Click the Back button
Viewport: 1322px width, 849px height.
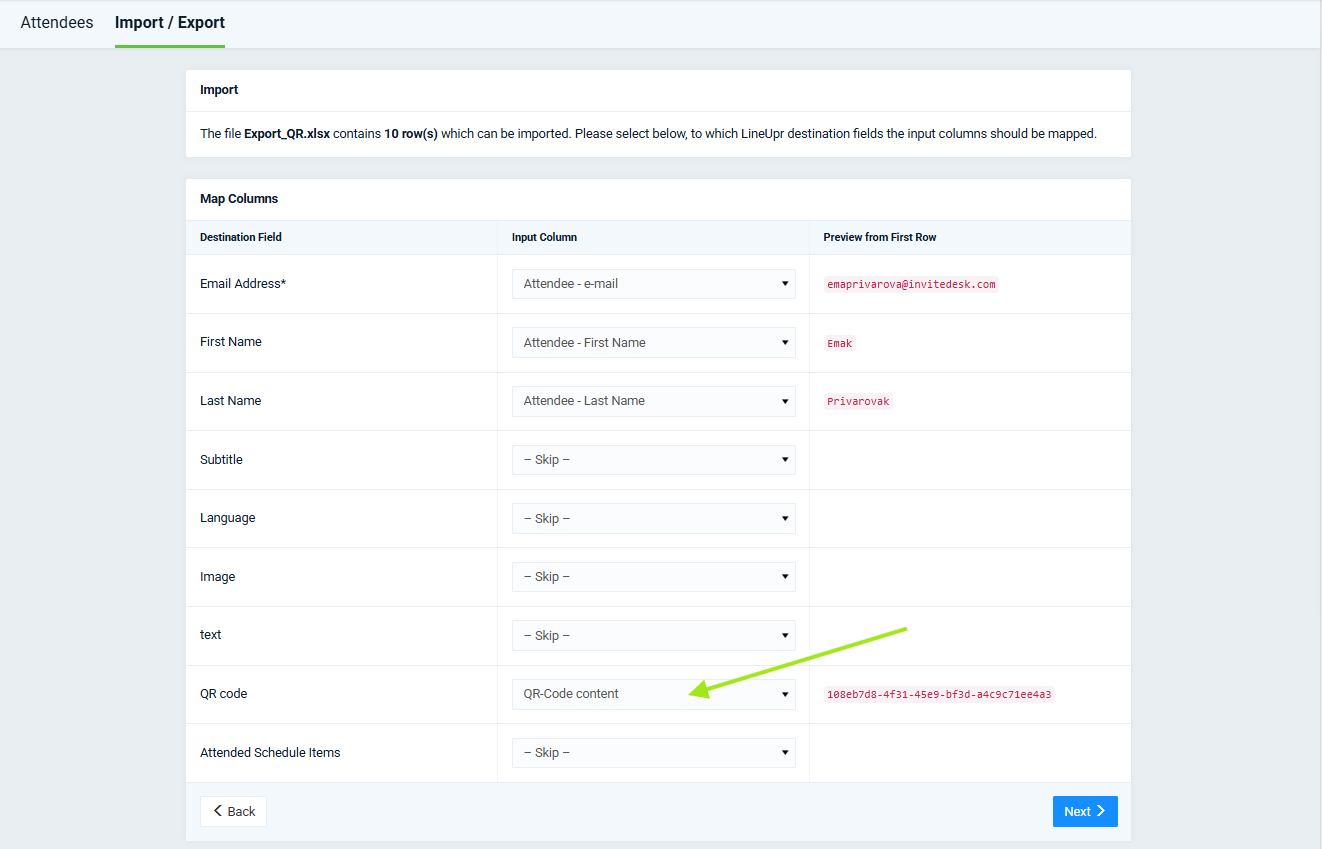click(233, 812)
